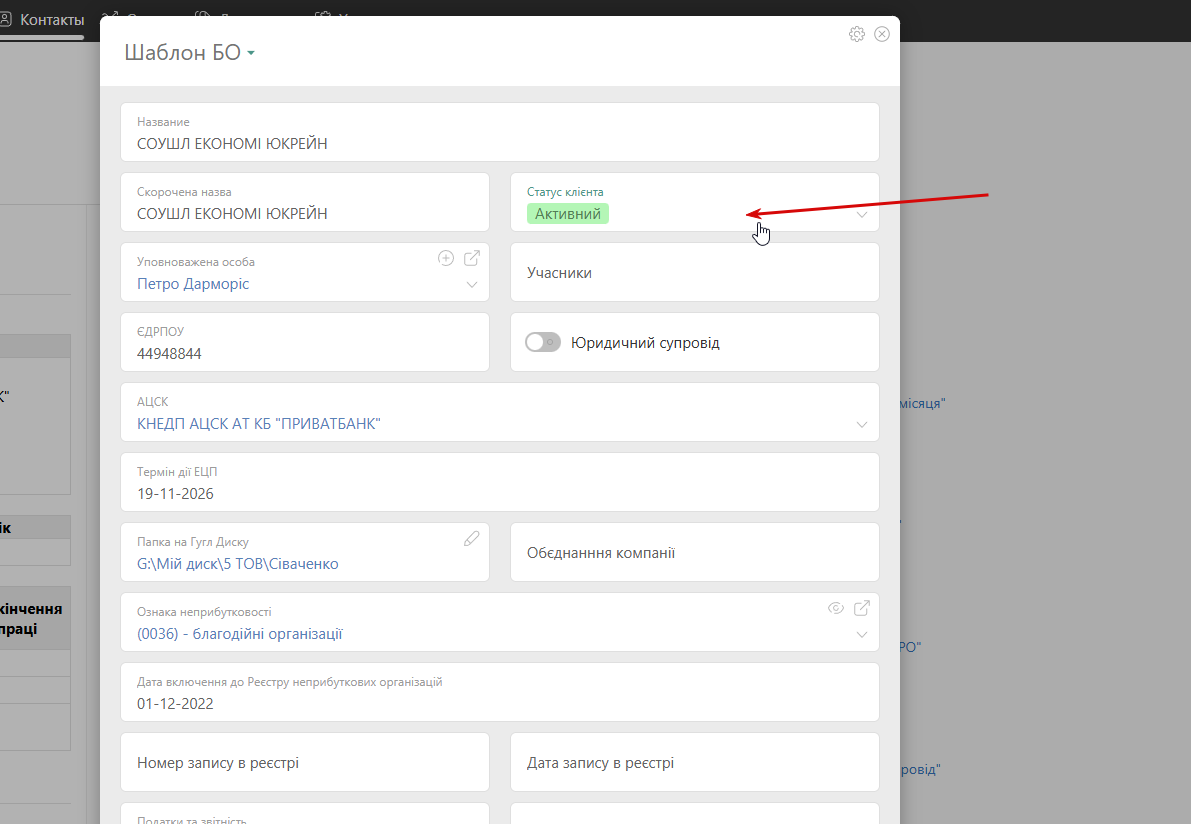Open the Петро Дарморіс contact link
1191x824 pixels.
193,284
